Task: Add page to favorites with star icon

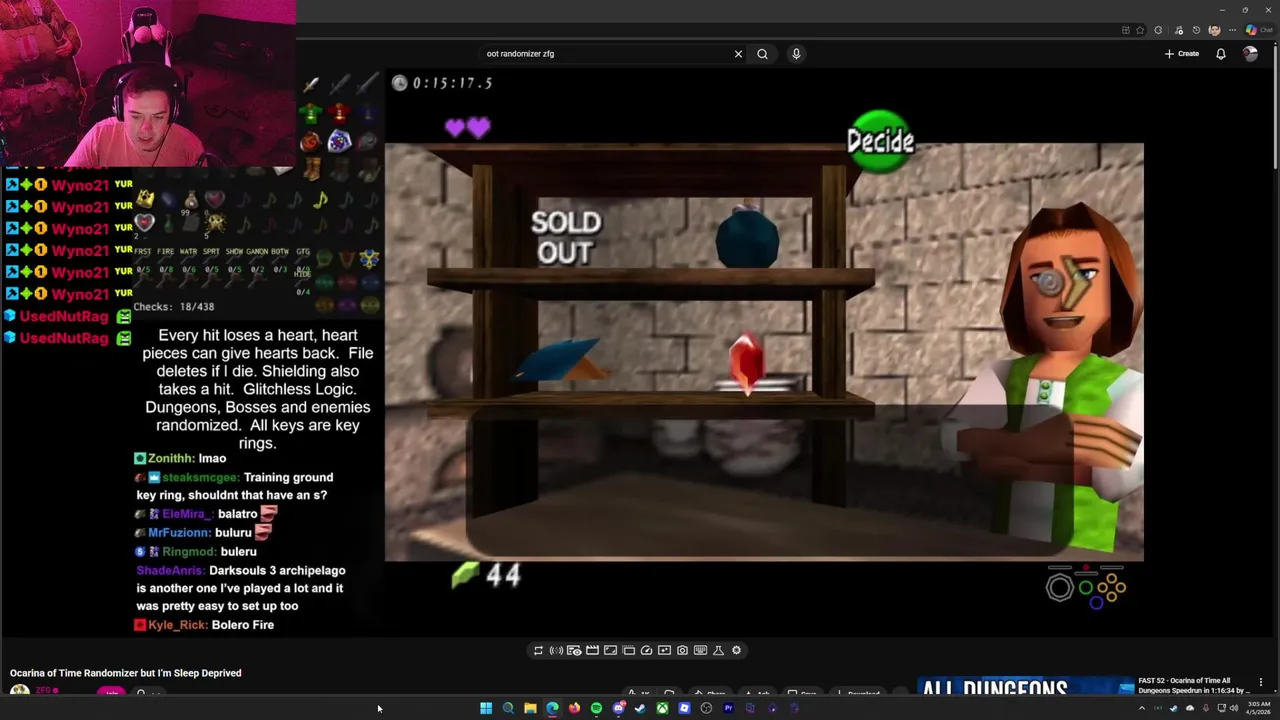Action: coord(1140,30)
